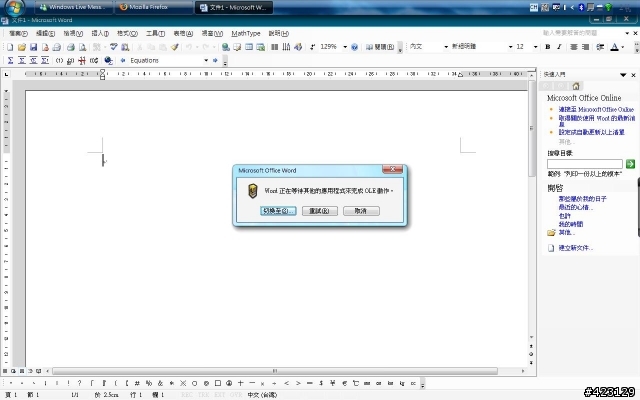Toggle EXT extend selection in the status bar
The image size is (640, 400).
220,395
